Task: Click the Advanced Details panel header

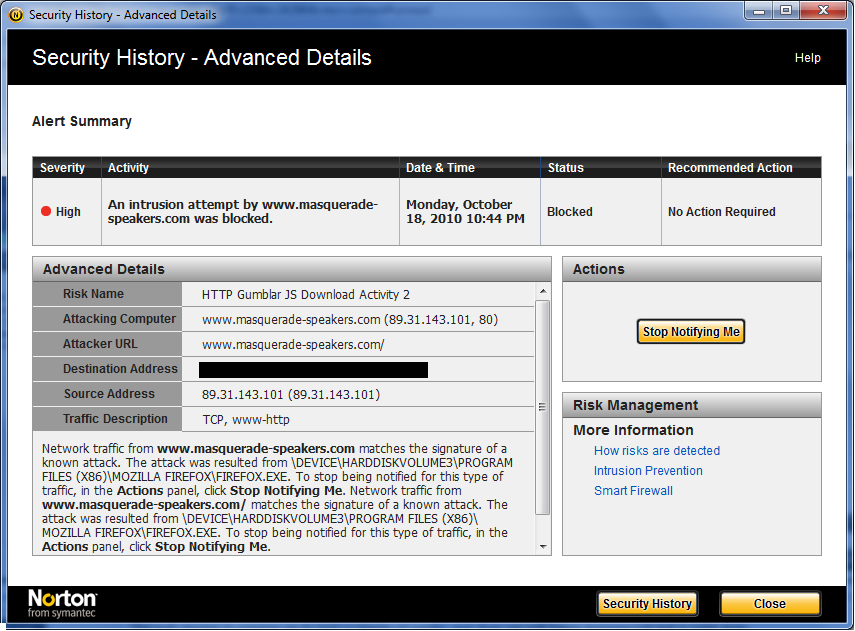Action: 292,269
